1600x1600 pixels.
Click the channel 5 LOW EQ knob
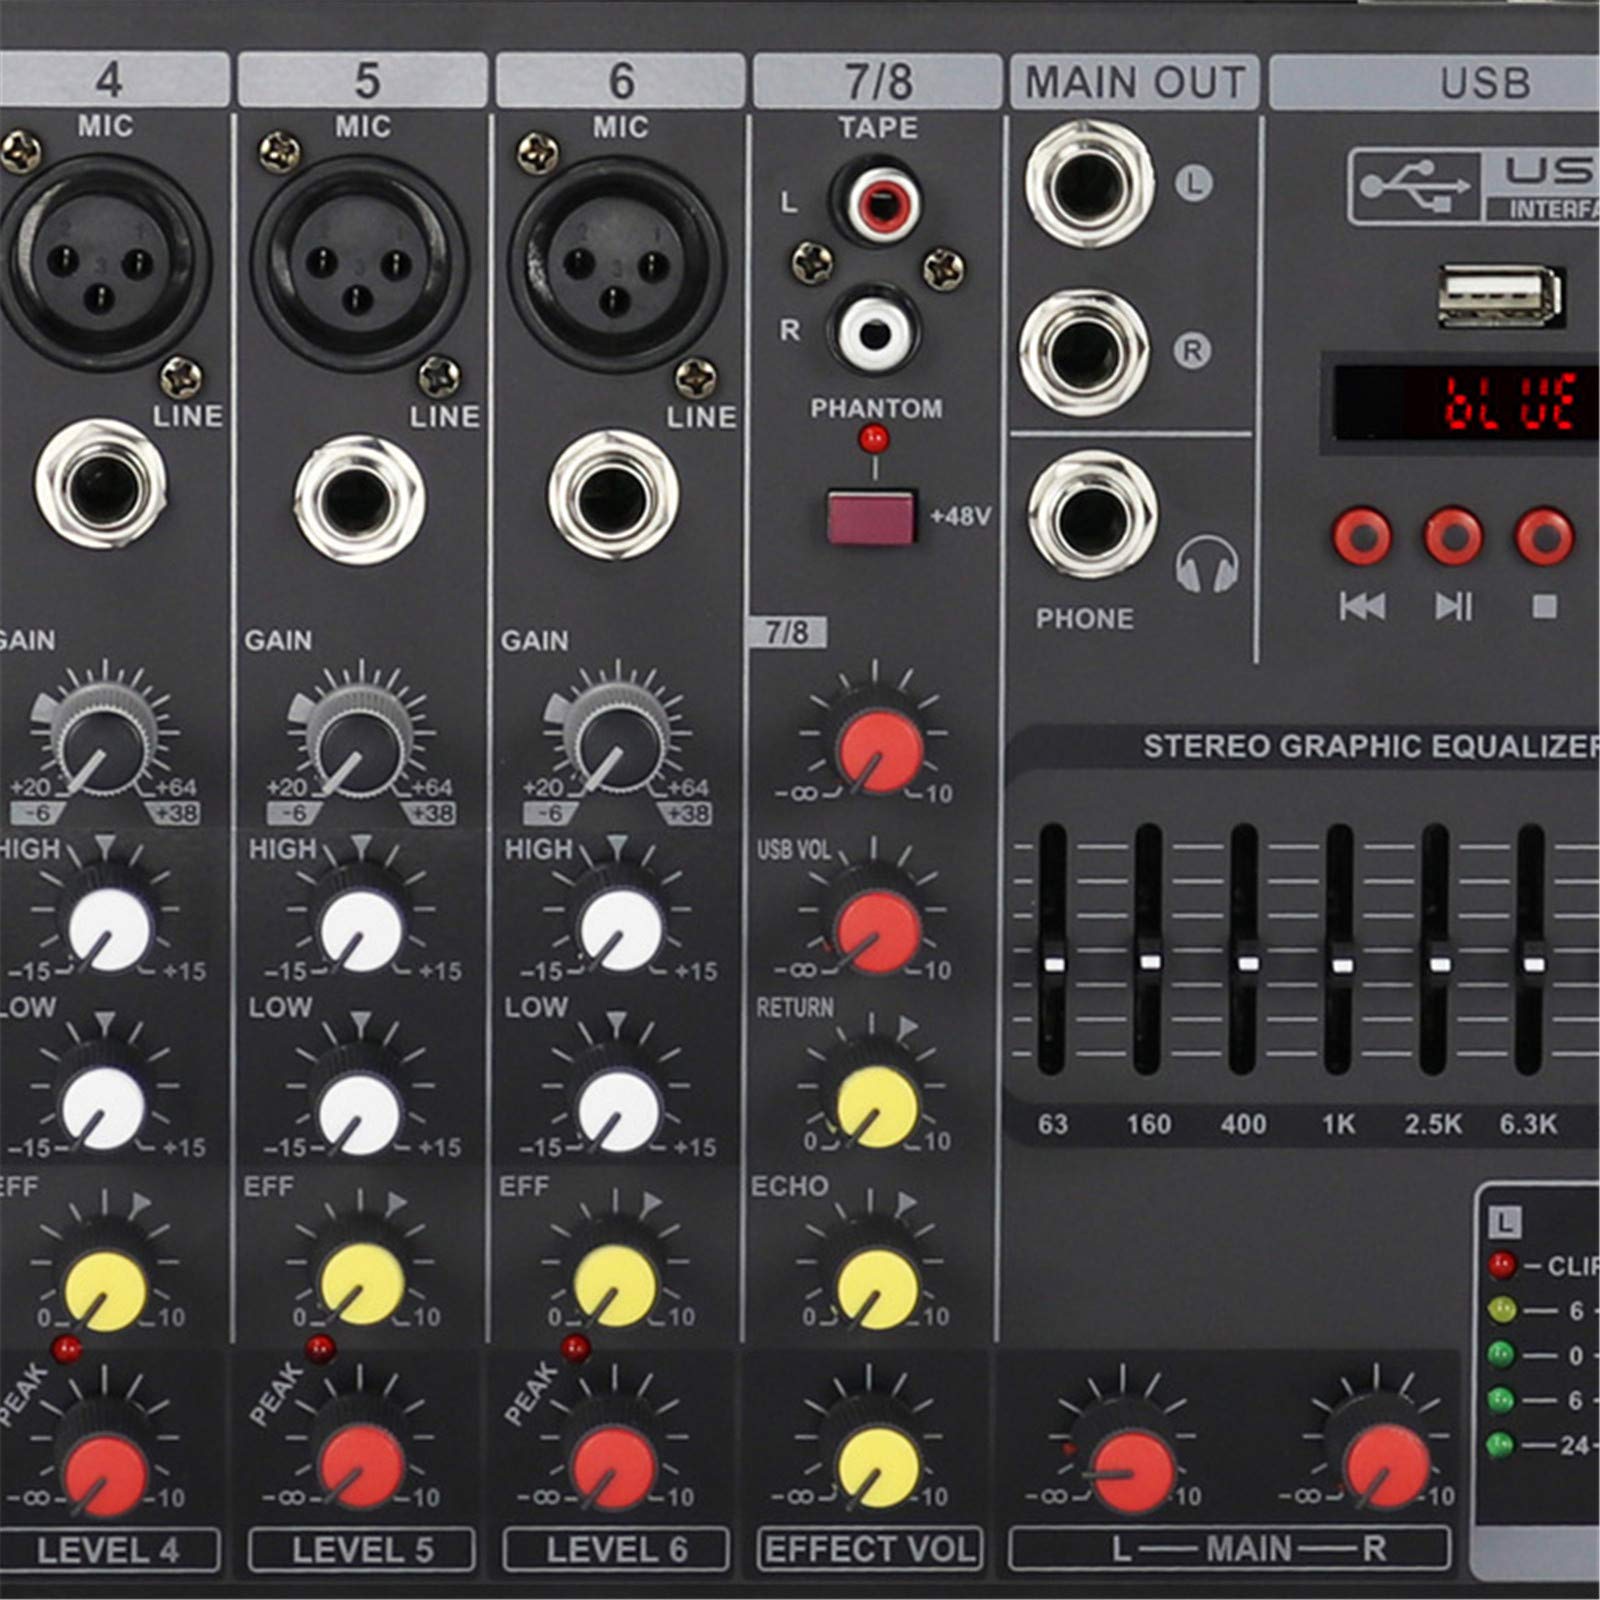(x=358, y=1111)
